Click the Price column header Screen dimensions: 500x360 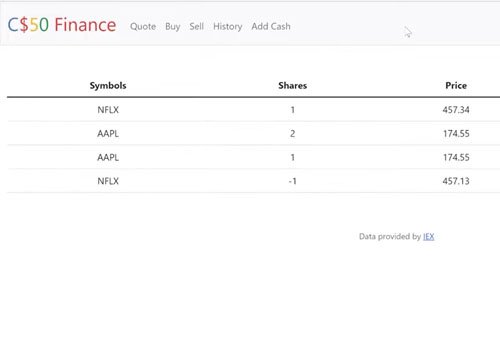click(456, 86)
